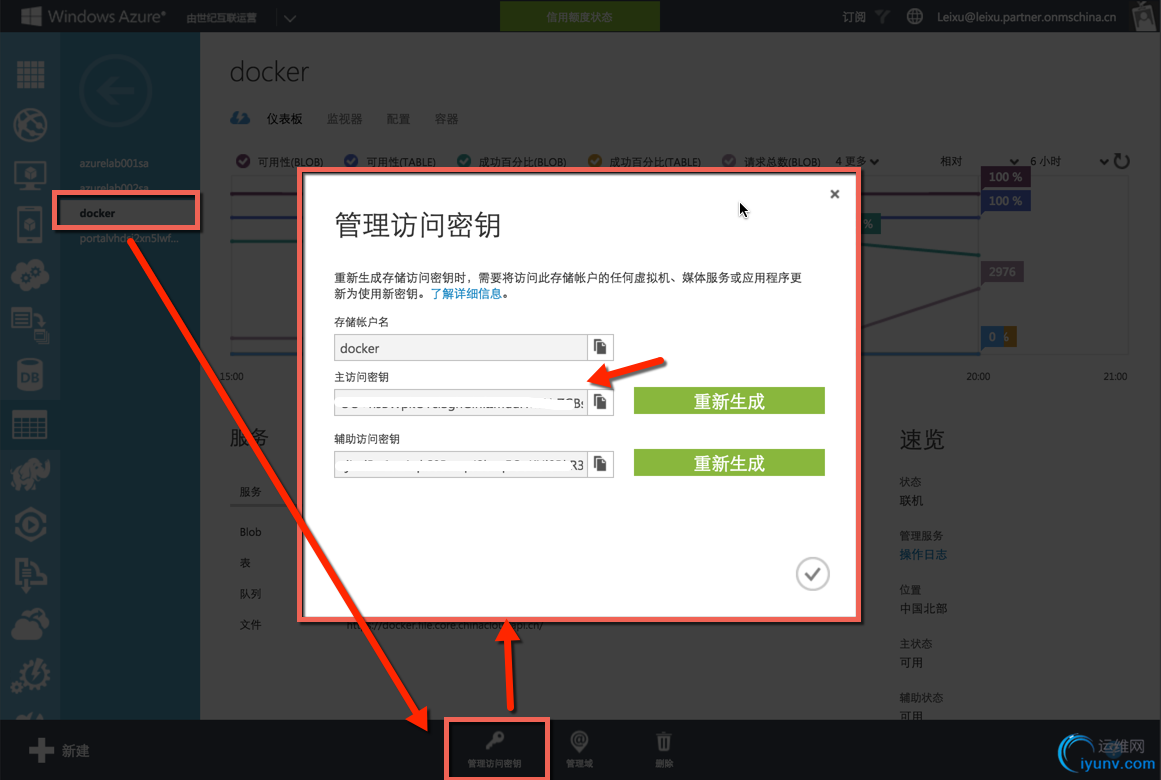This screenshot has height=780, width=1161.
Task: Open Mobile Services phone icon in sidebar
Action: click(30, 224)
